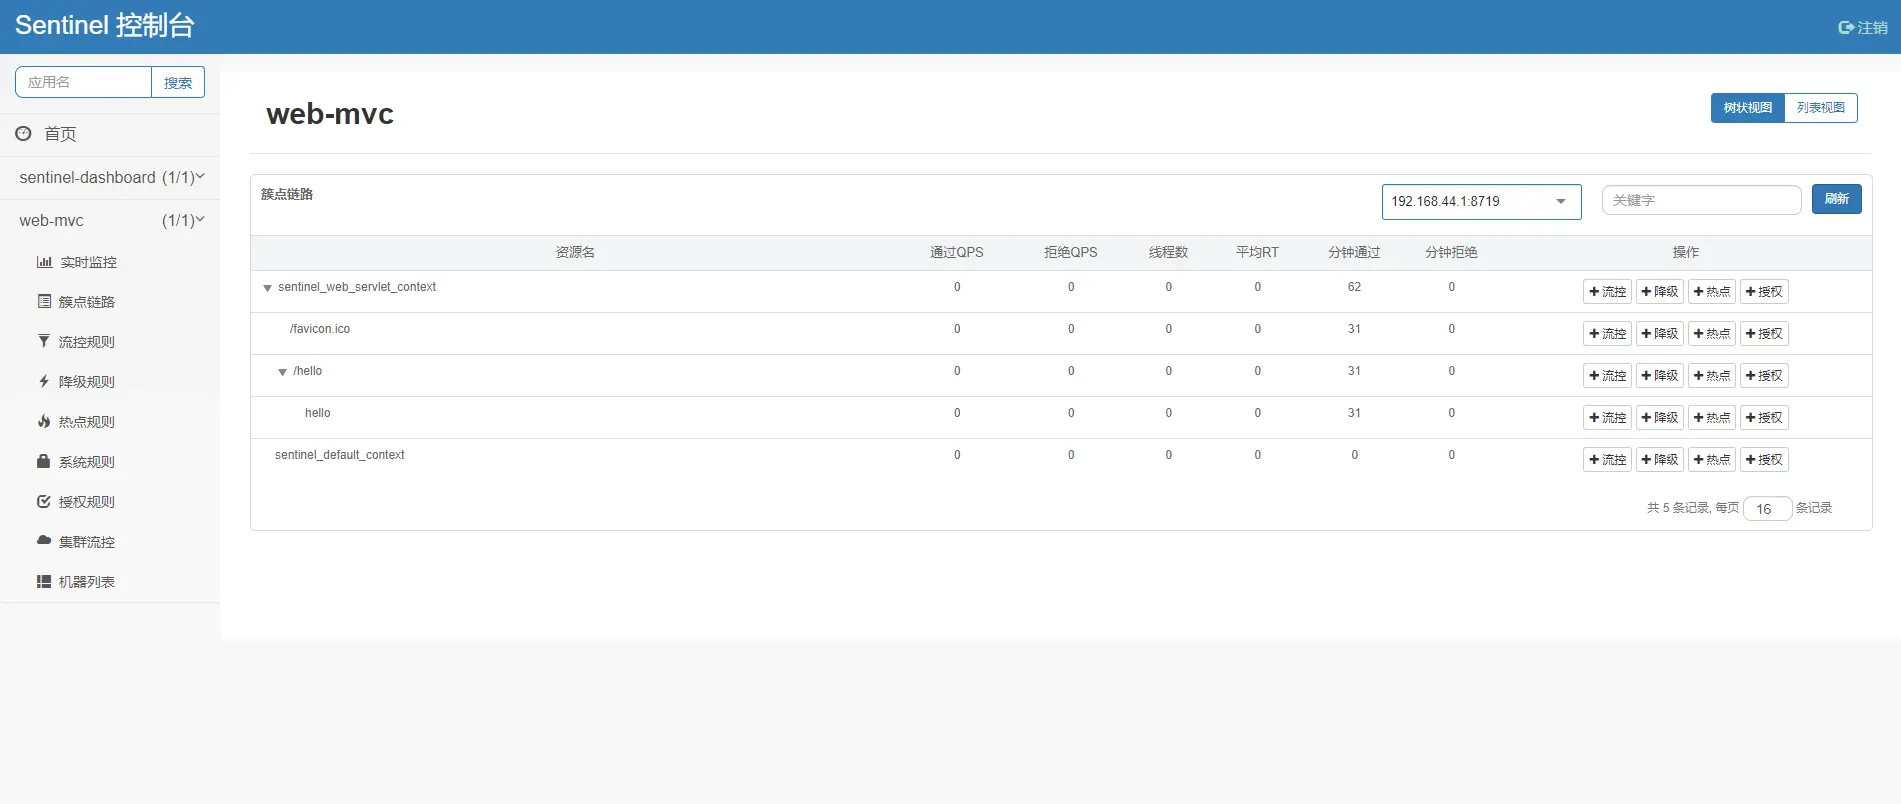Image resolution: width=1901 pixels, height=804 pixels.
Task: Add 流控 rule for sentinel_default_context
Action: [x=1607, y=460]
